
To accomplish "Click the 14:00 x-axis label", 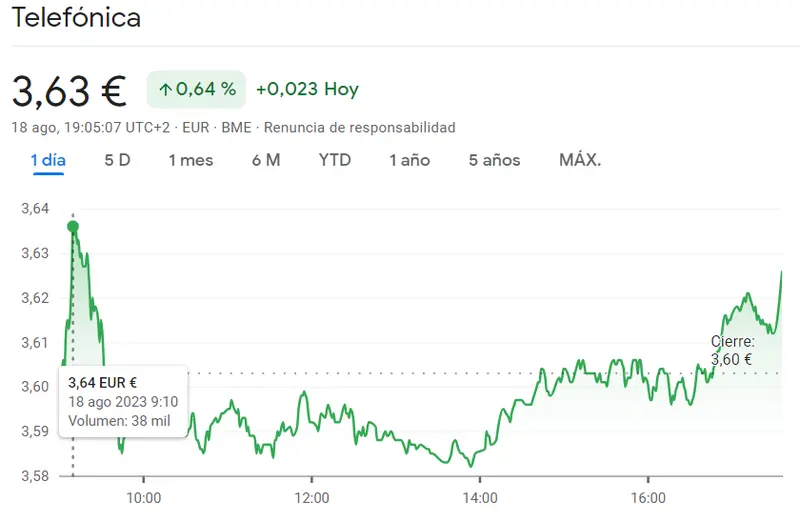I will click(480, 498).
